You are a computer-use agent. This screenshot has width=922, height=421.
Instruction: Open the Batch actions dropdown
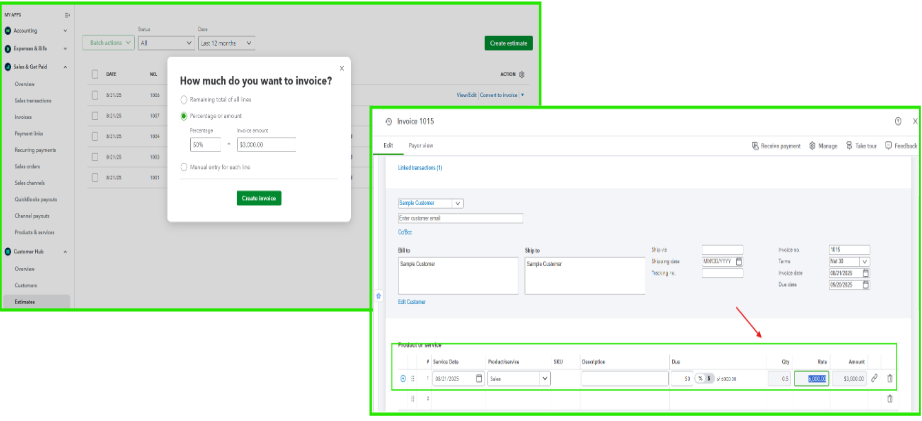(x=108, y=43)
